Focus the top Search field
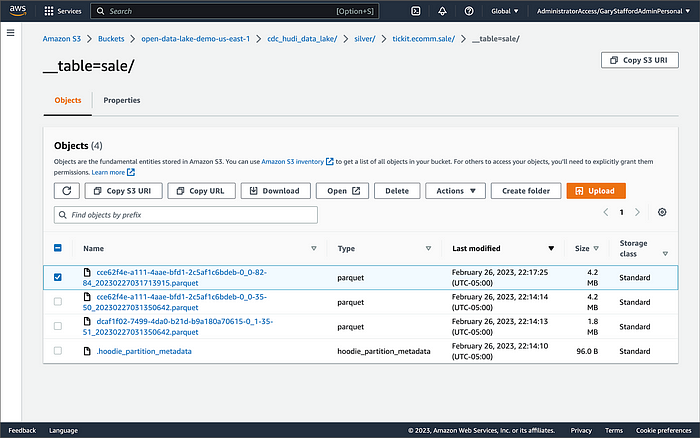The width and height of the screenshot is (700, 438). pyautogui.click(x=235, y=11)
